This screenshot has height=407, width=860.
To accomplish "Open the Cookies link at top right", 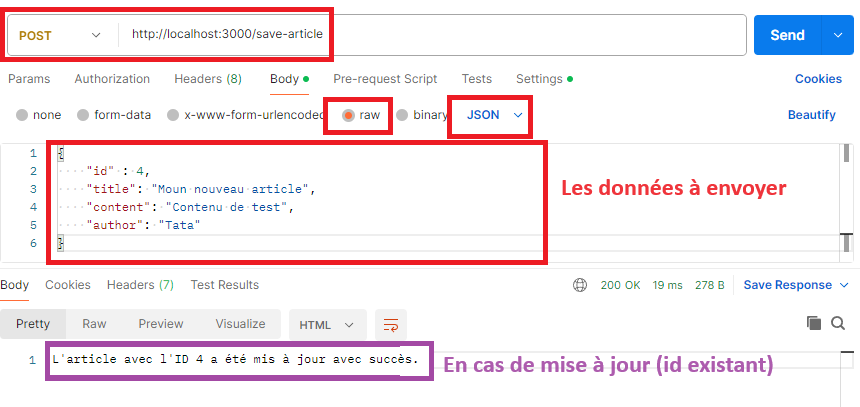I will coord(818,79).
